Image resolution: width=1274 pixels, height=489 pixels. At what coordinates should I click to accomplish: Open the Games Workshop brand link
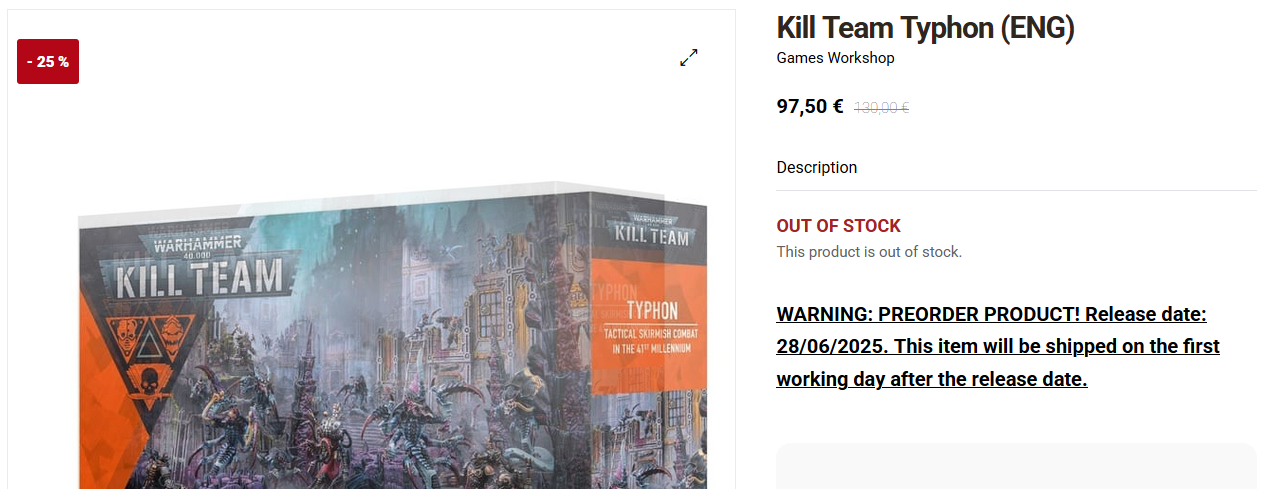point(835,58)
